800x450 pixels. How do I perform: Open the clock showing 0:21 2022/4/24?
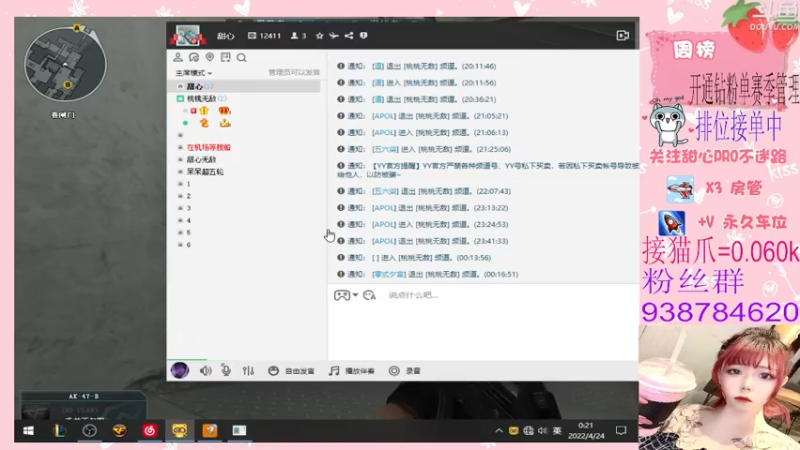[586, 431]
